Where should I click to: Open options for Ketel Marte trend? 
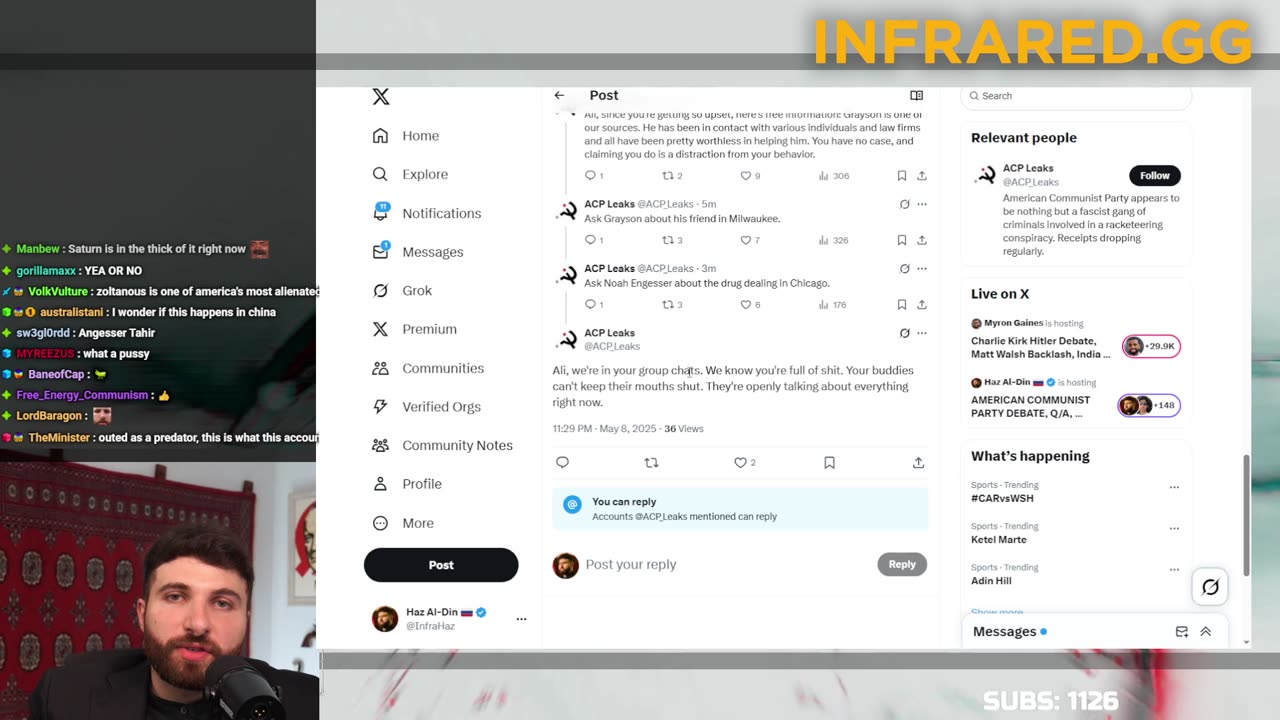(x=1174, y=528)
